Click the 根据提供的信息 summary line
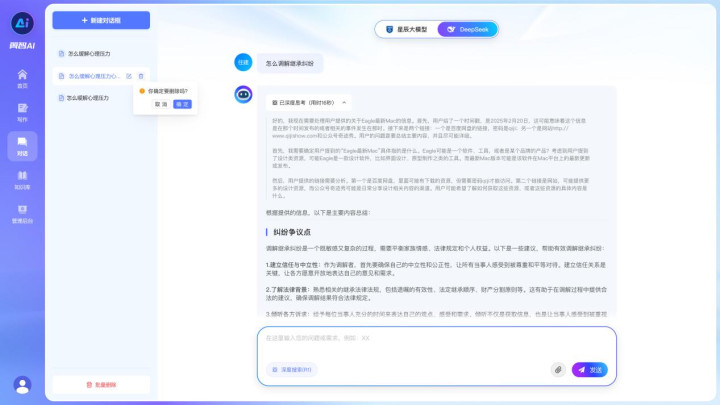720x405 pixels. pos(318,213)
